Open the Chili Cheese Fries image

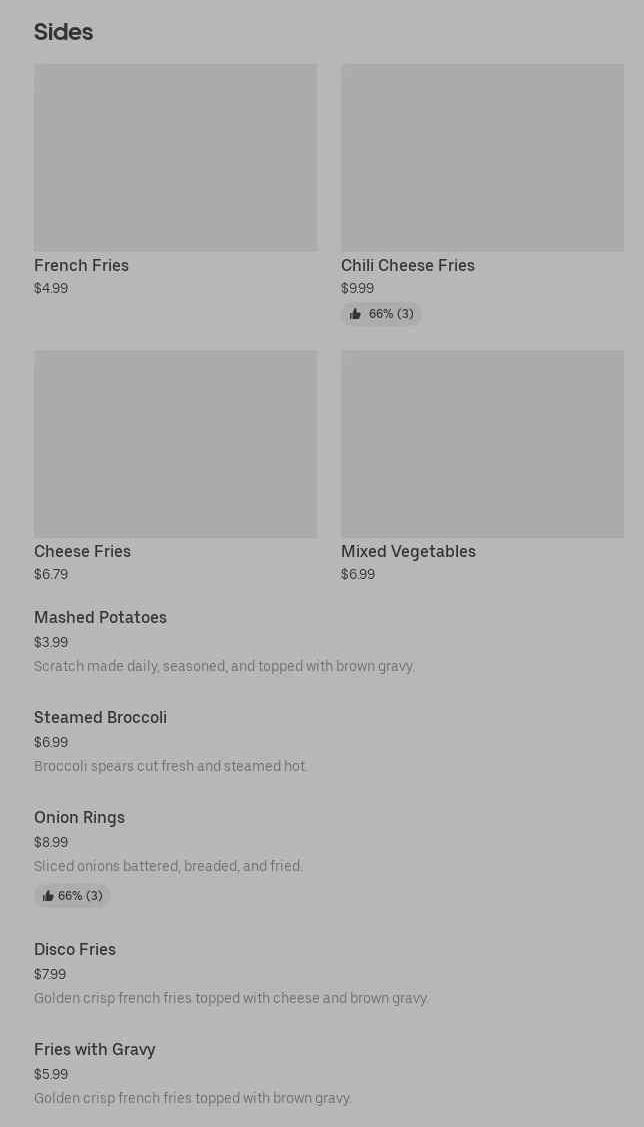(482, 158)
